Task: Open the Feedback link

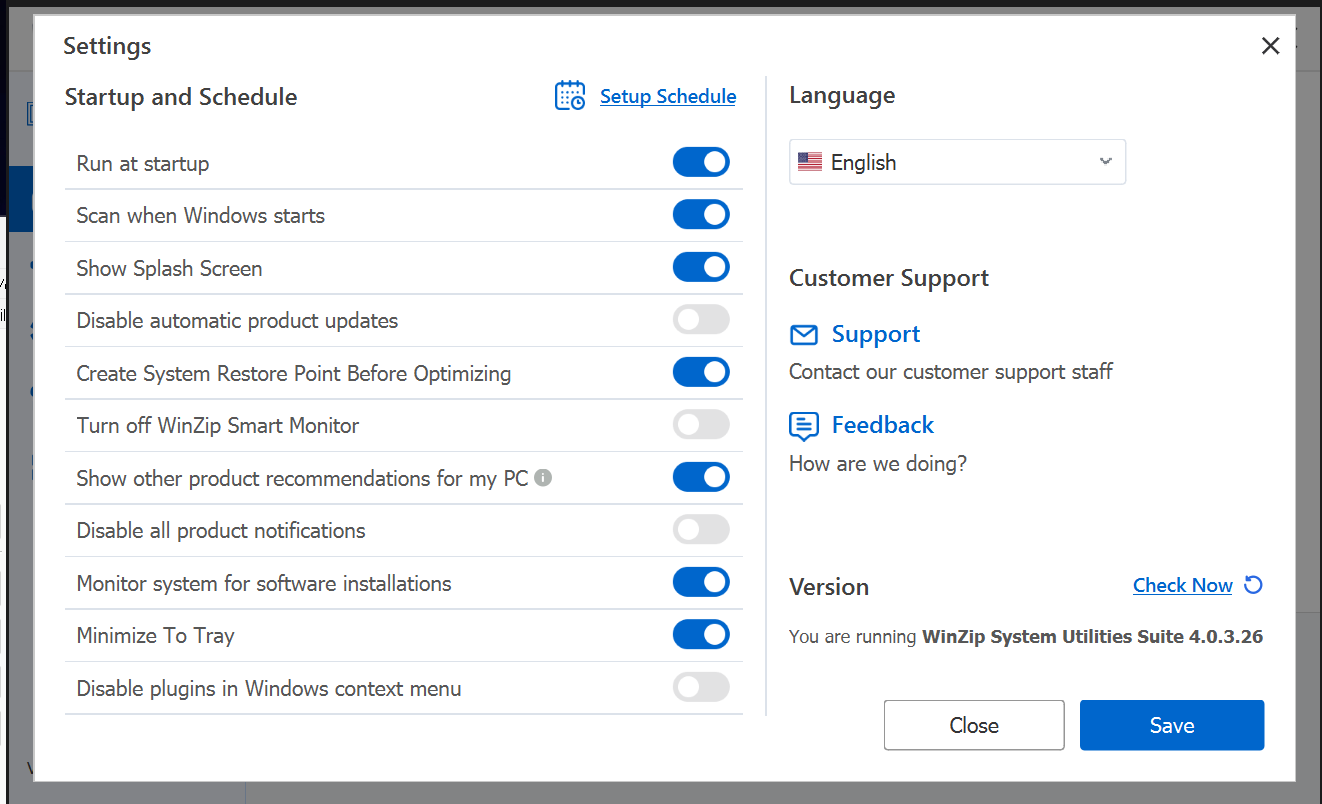Action: 883,425
